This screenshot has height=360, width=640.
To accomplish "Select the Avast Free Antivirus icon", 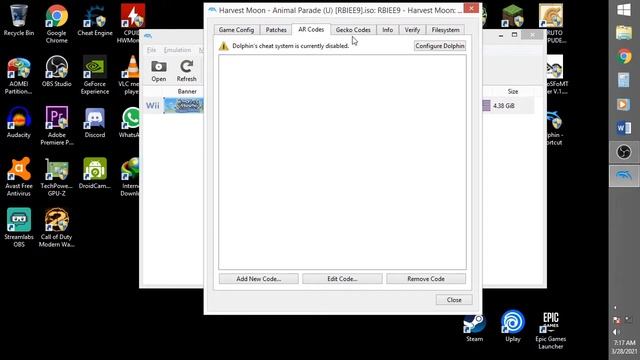I will pyautogui.click(x=19, y=177).
